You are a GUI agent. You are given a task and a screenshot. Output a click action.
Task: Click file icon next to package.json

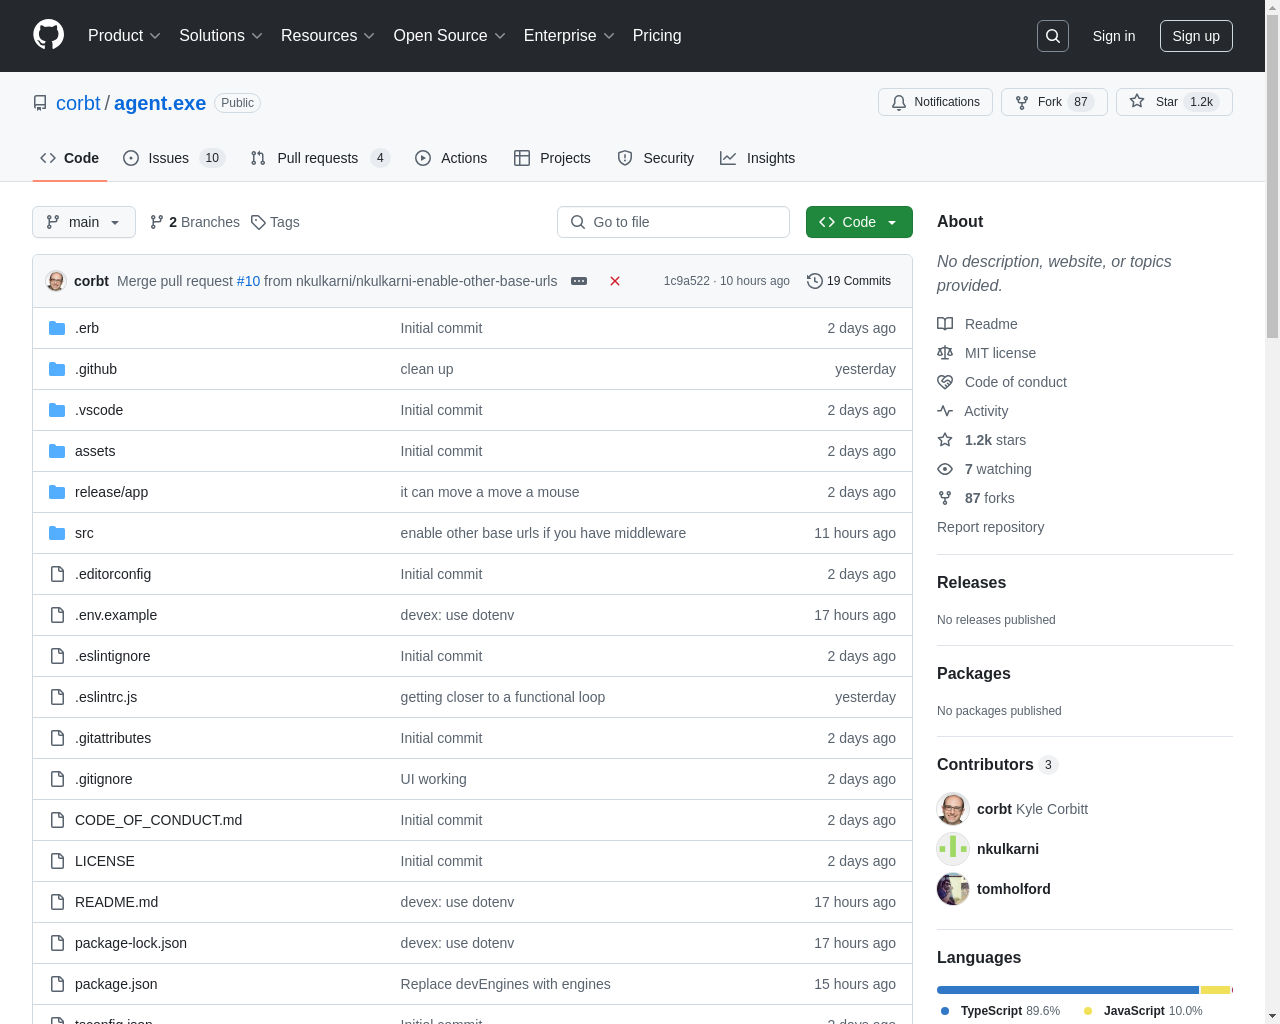click(x=57, y=984)
